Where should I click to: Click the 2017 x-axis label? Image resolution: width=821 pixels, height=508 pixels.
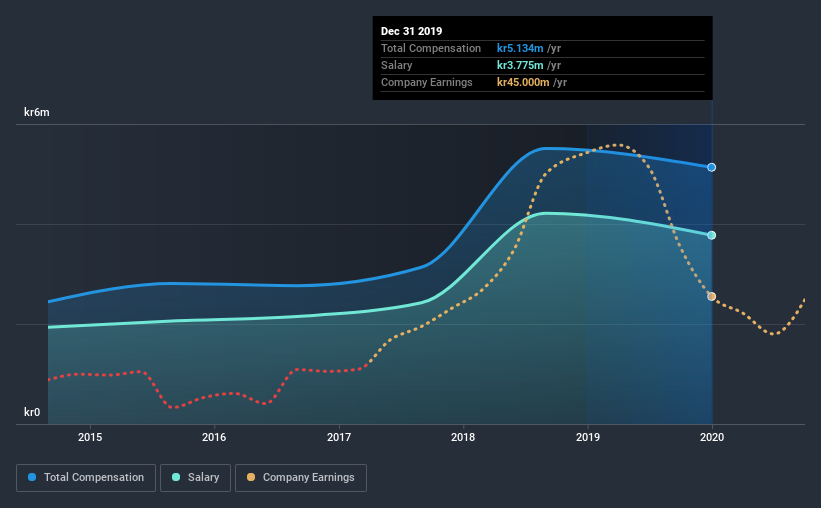point(339,437)
